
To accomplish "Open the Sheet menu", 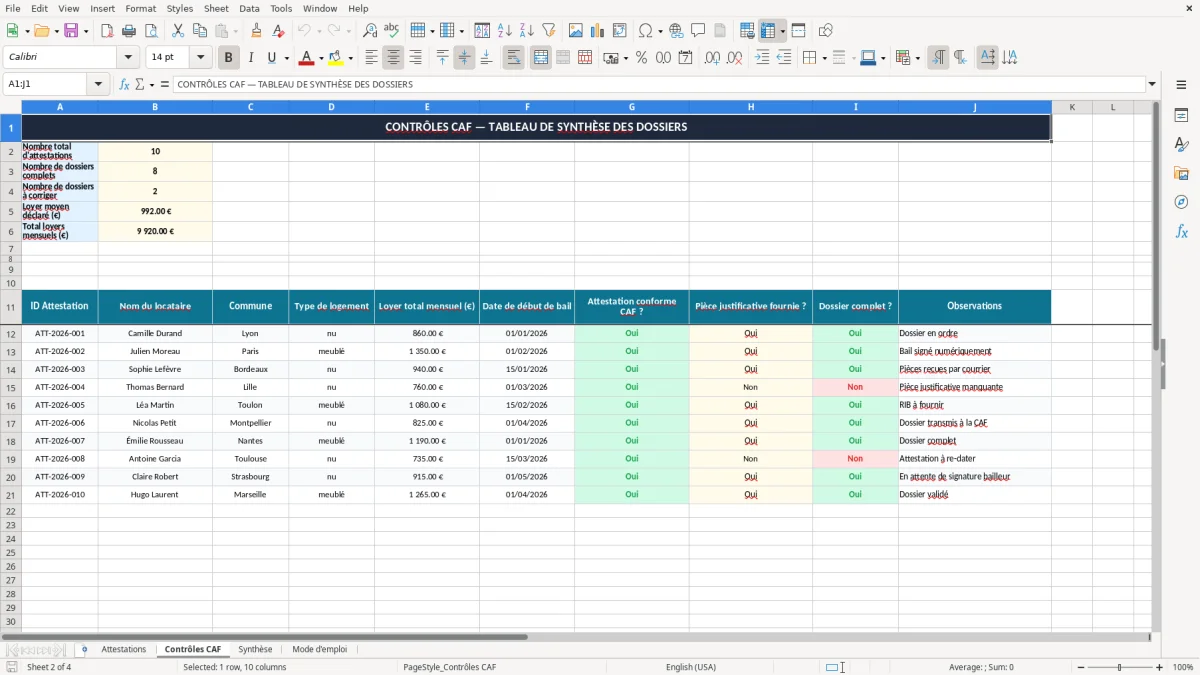I will pos(216,8).
